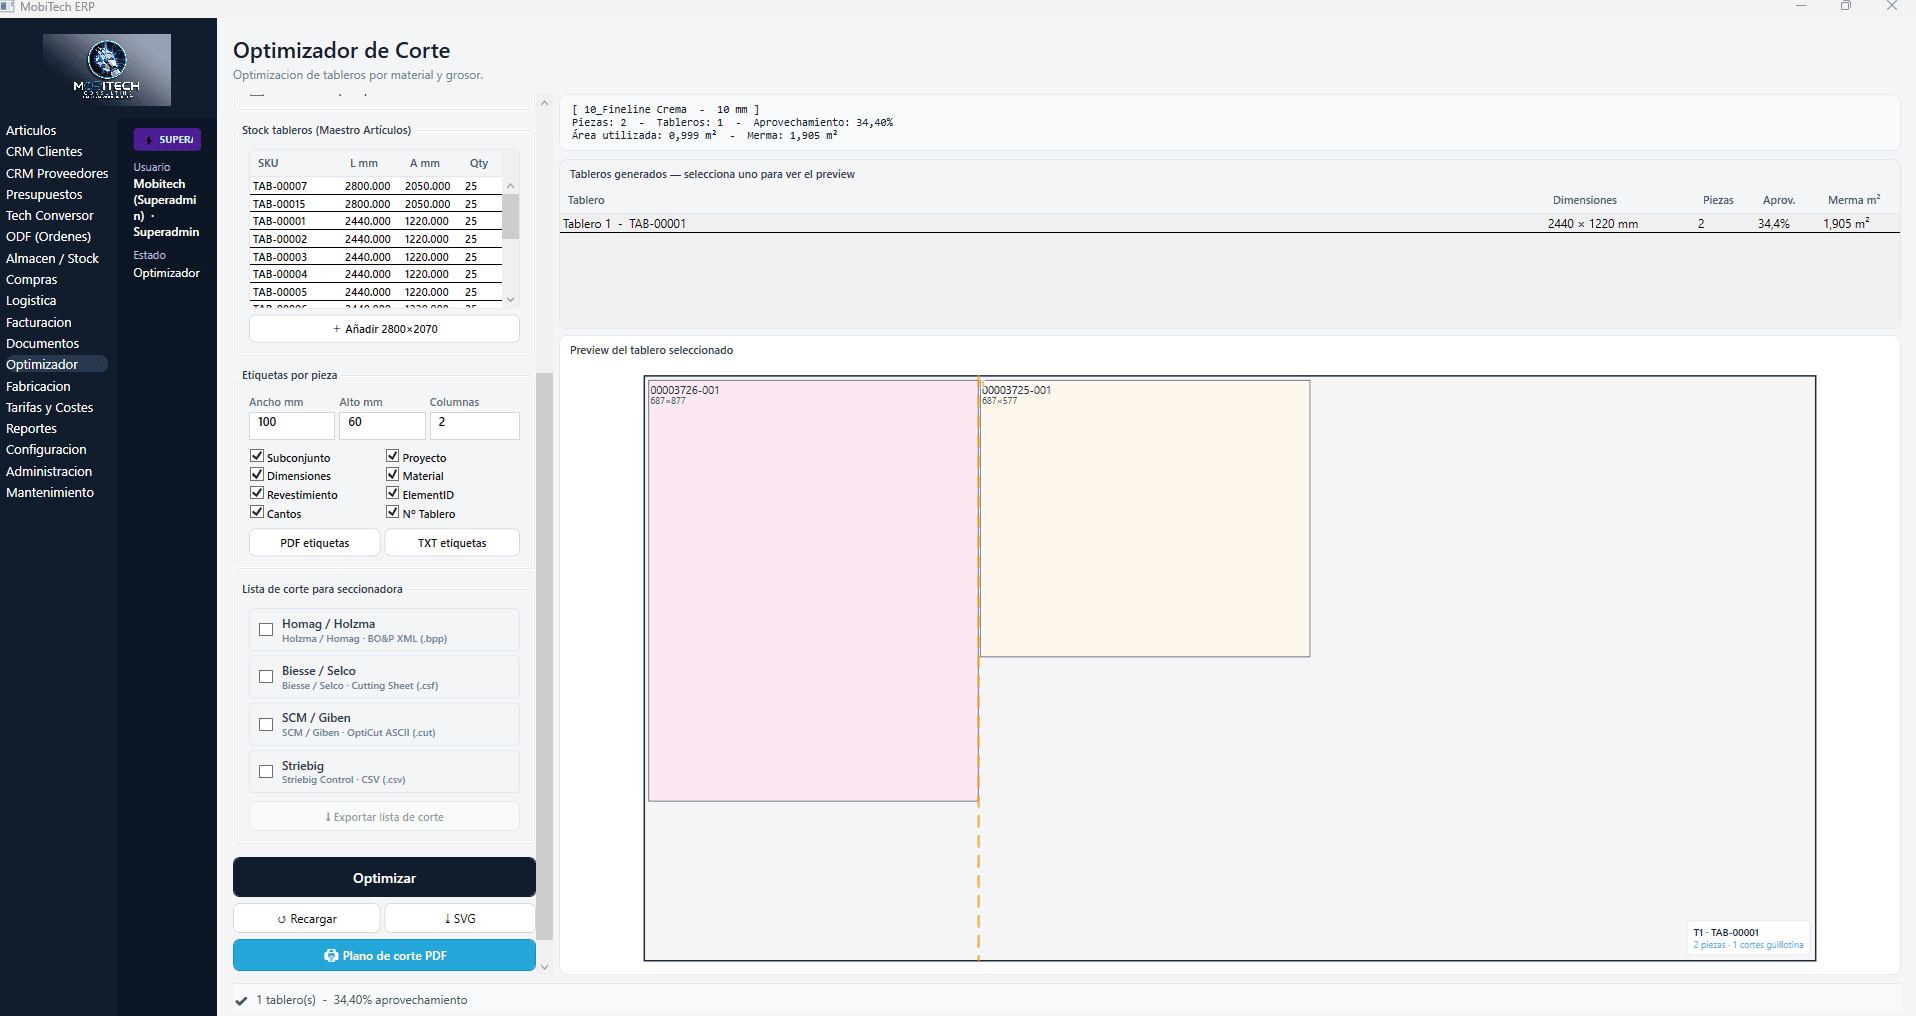Reload data with the Recargar button
Viewport: 1916px width, 1016px height.
click(x=307, y=919)
